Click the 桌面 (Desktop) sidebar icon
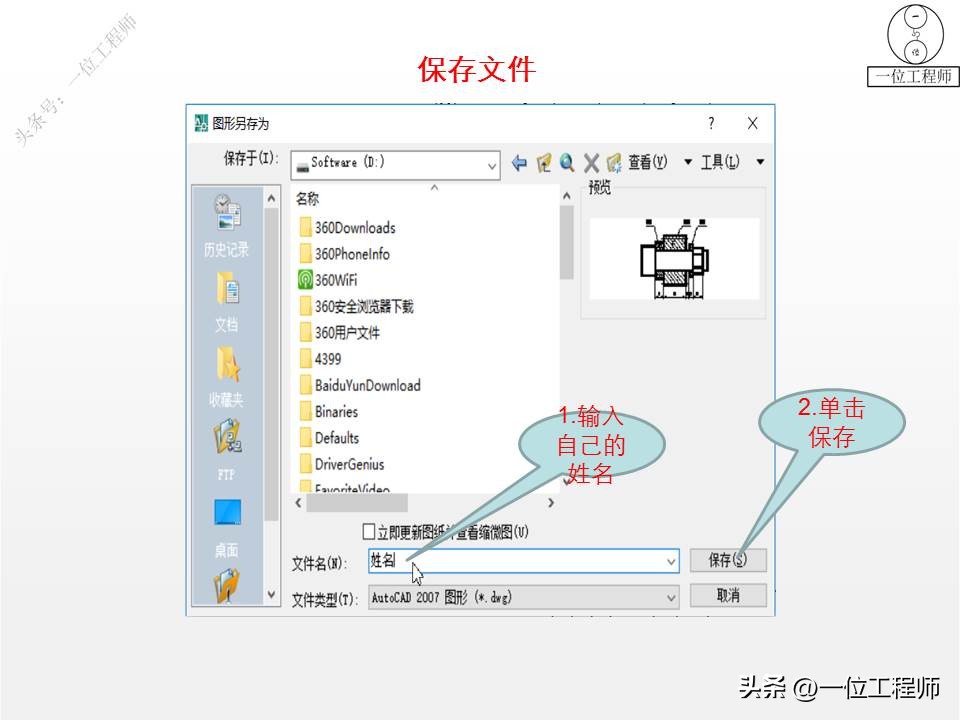 (228, 512)
